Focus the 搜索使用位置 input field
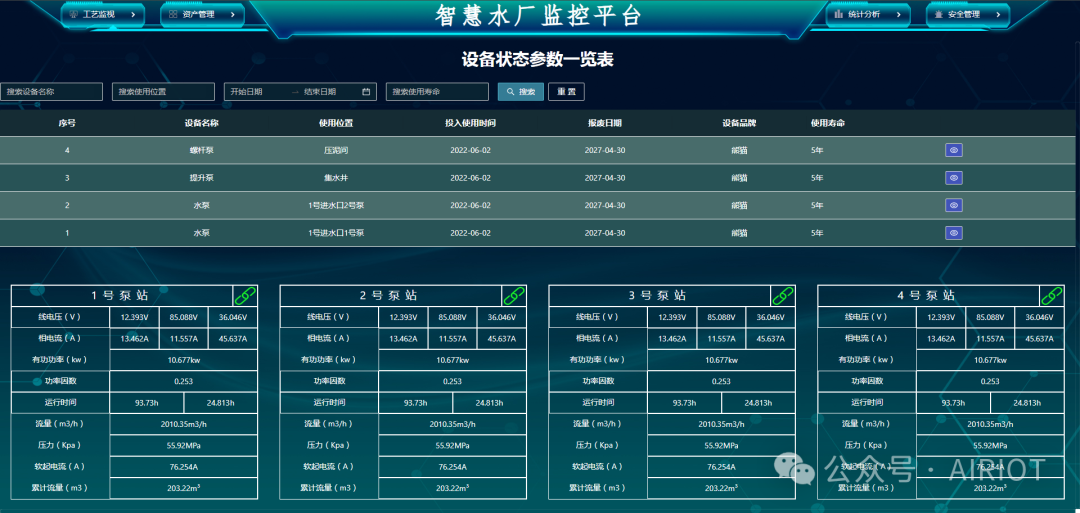1080x513 pixels. pos(163,92)
